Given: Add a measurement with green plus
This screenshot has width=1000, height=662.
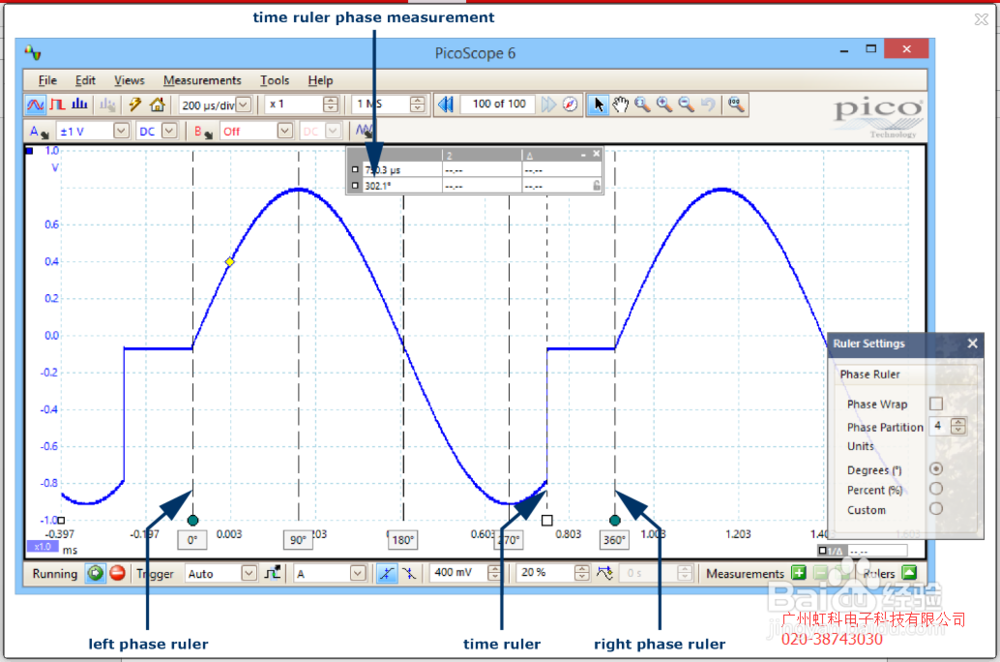Looking at the screenshot, I should click(798, 573).
